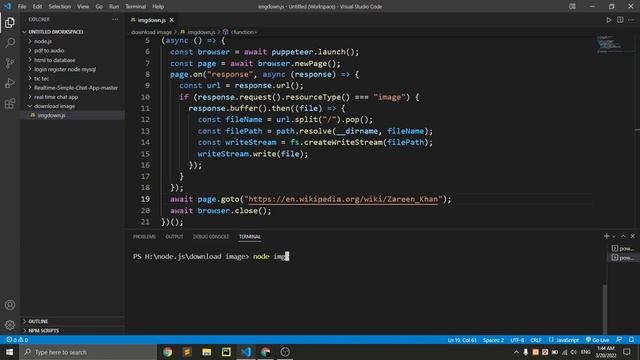Collapse the UNTITLED (WORKSPACE) section

tap(56, 31)
